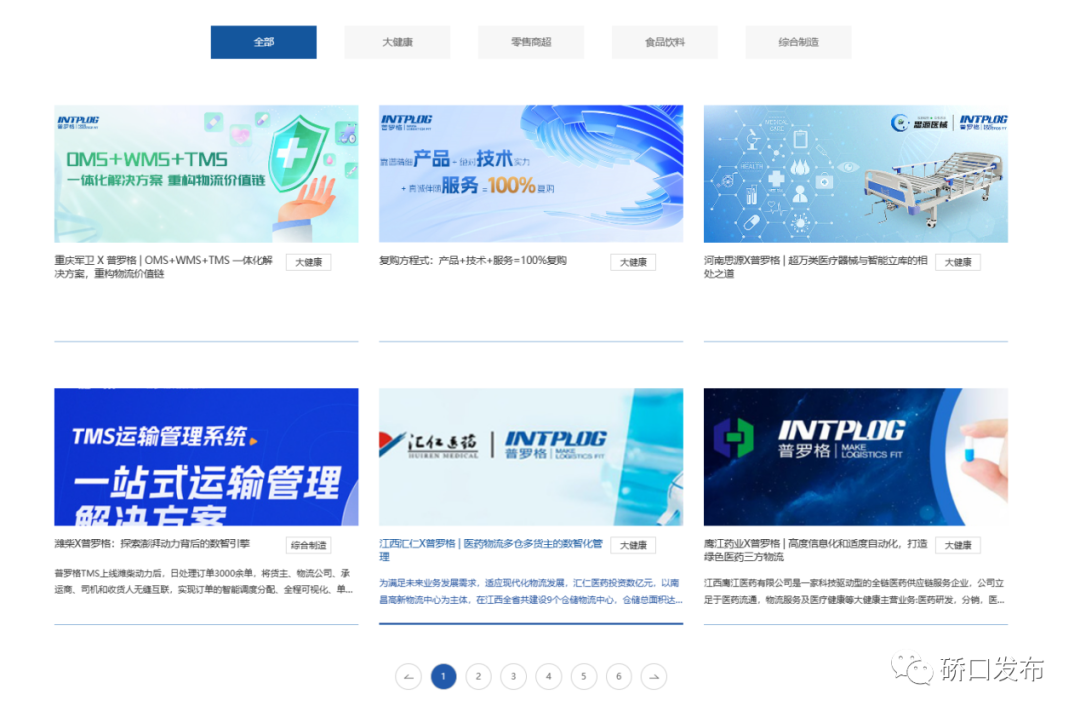
Task: Open the 食品饮料 category tab
Action: [x=665, y=42]
